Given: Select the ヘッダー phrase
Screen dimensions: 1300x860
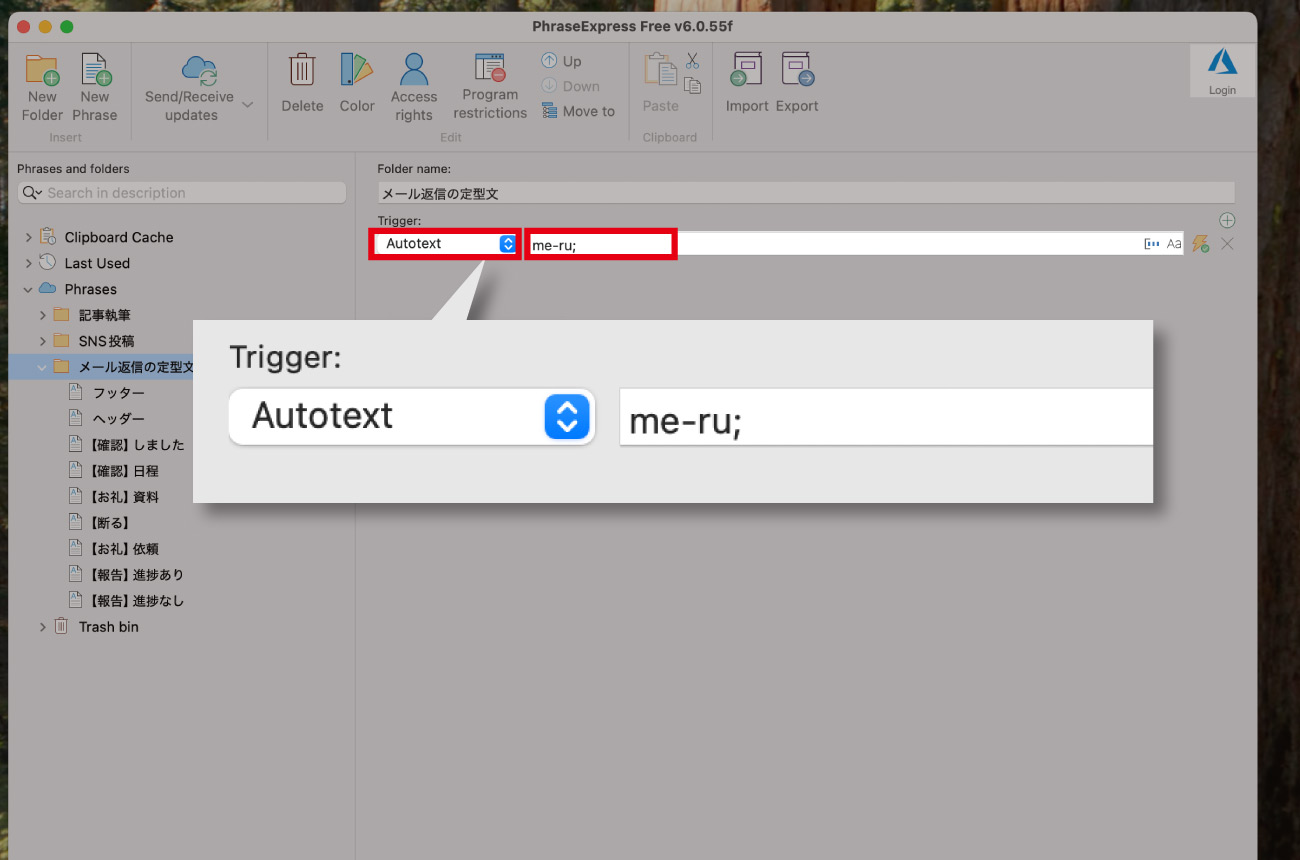Looking at the screenshot, I should tap(119, 419).
